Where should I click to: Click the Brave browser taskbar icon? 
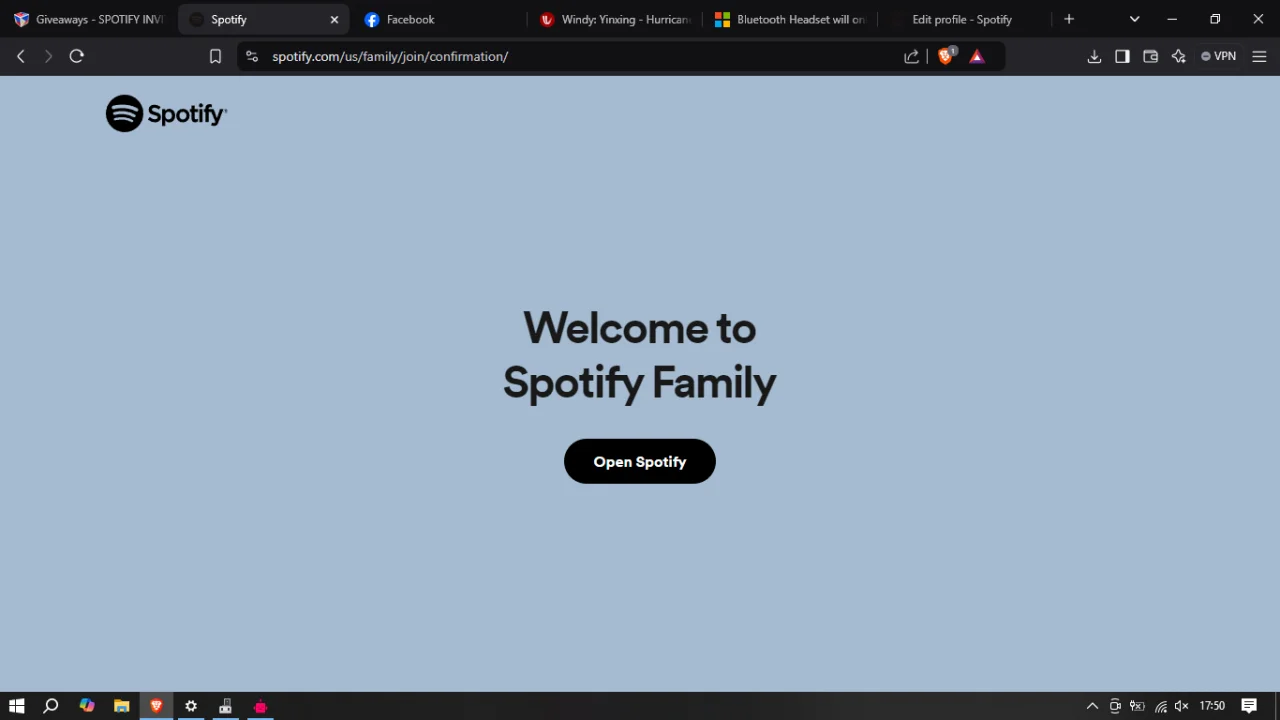pos(156,706)
